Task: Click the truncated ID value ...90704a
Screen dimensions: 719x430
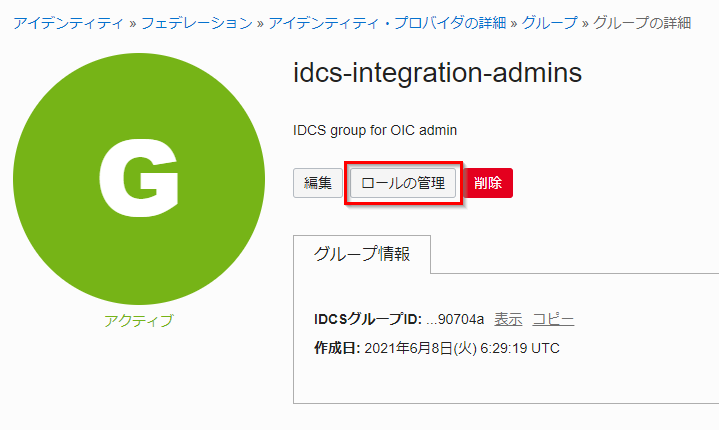Action: (x=455, y=319)
